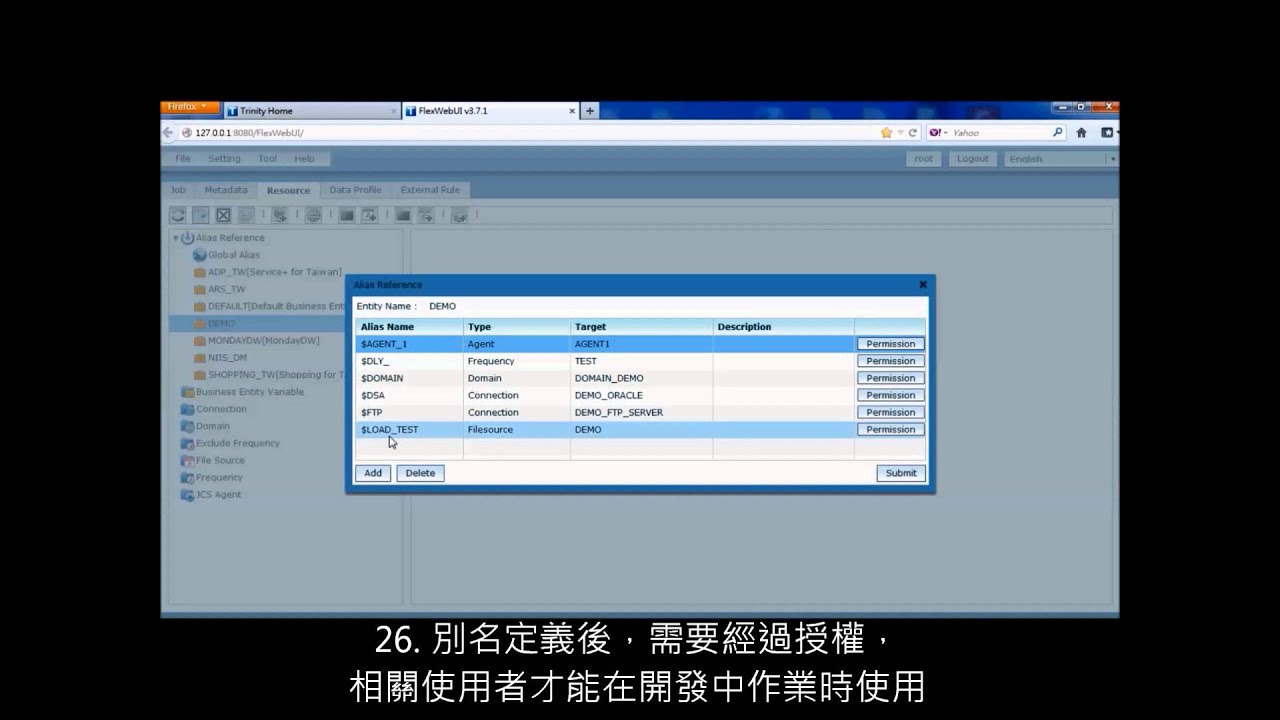This screenshot has width=1280, height=720.
Task: Click the globe icon in the toolbar
Action: point(313,214)
